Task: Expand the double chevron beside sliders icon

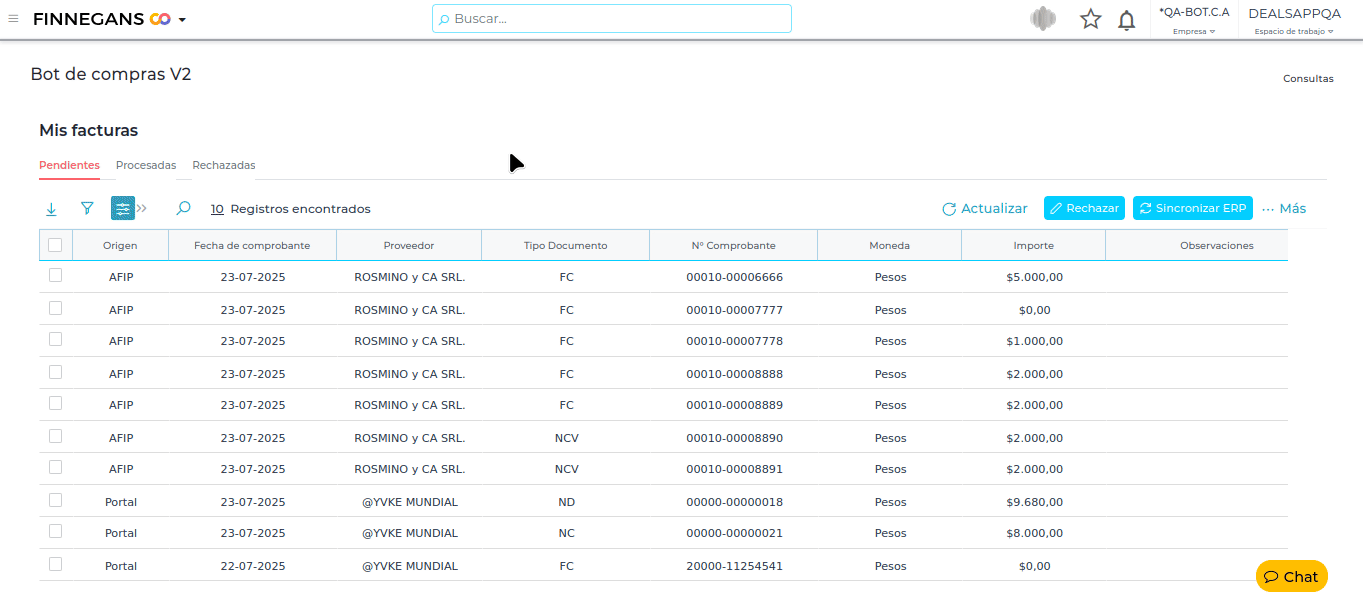Action: pos(142,208)
